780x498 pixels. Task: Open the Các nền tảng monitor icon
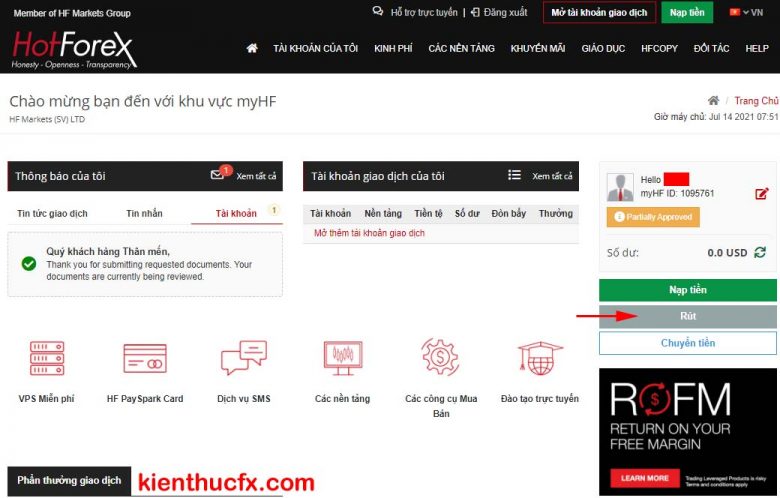pyautogui.click(x=343, y=358)
